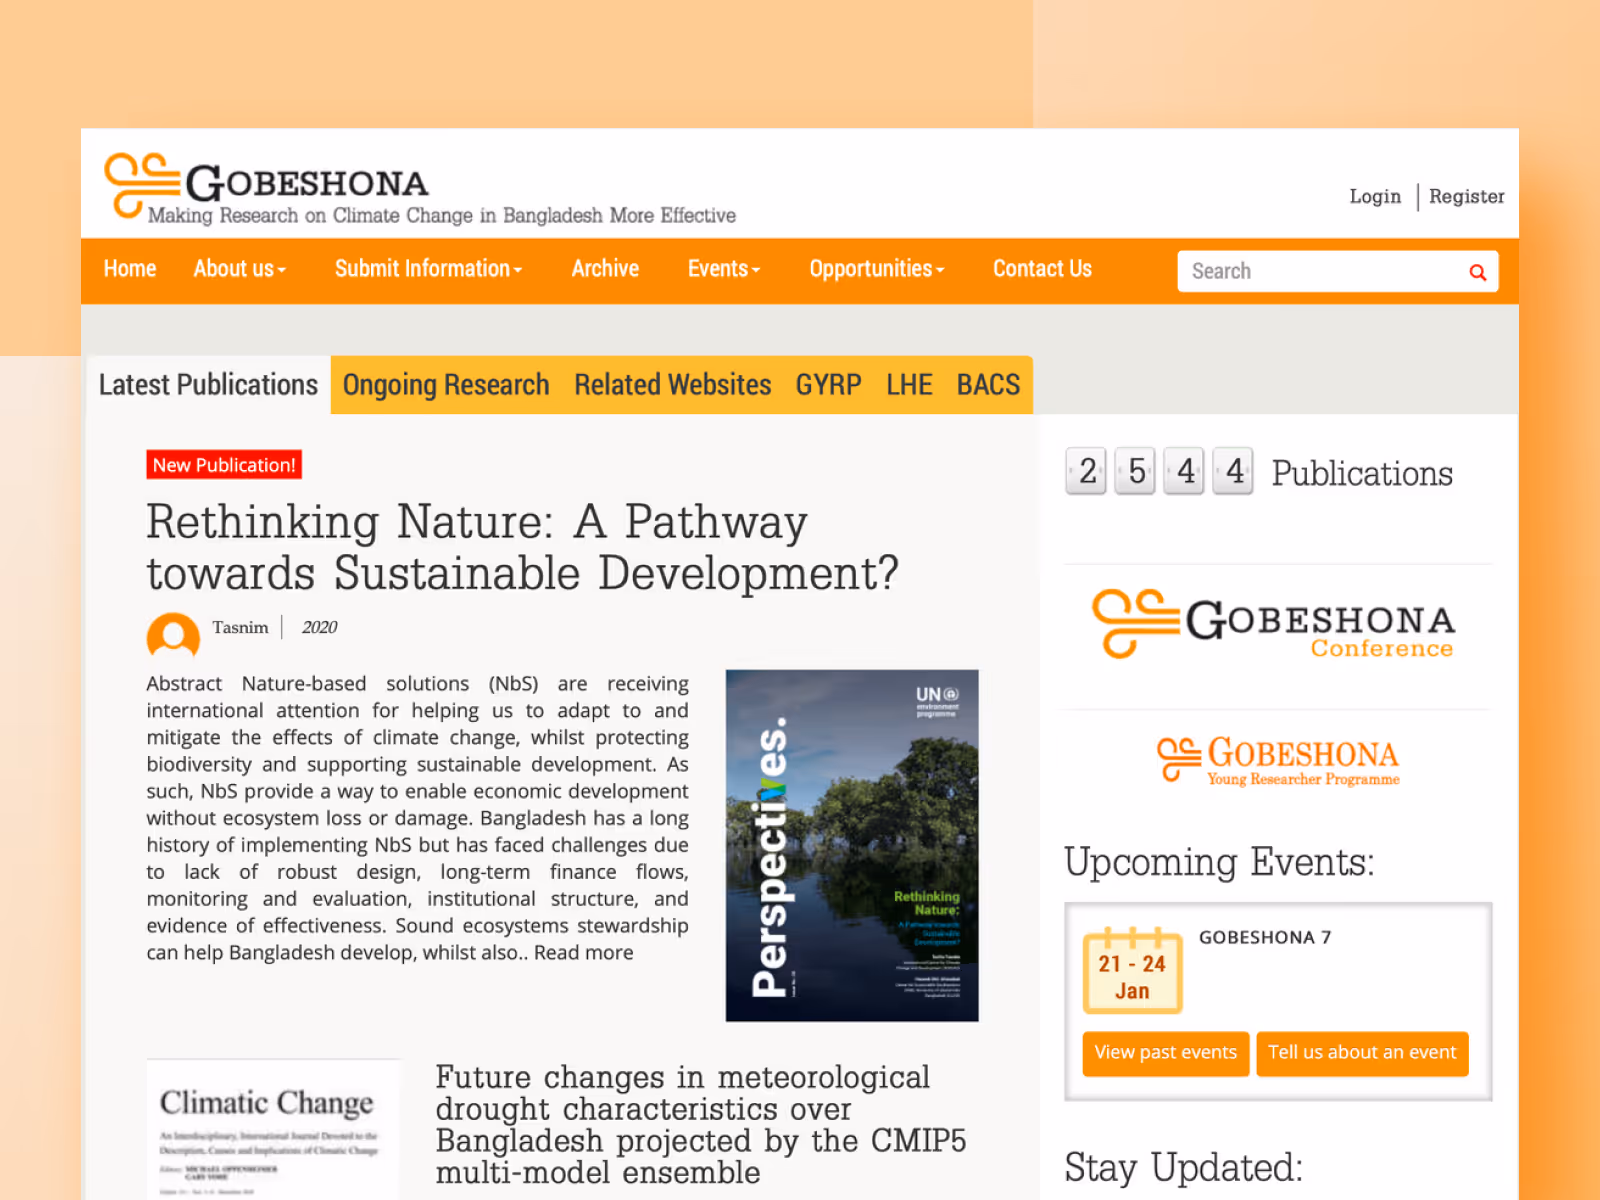
Task: Open the Gobeshona Conference logo
Action: tap(1273, 624)
